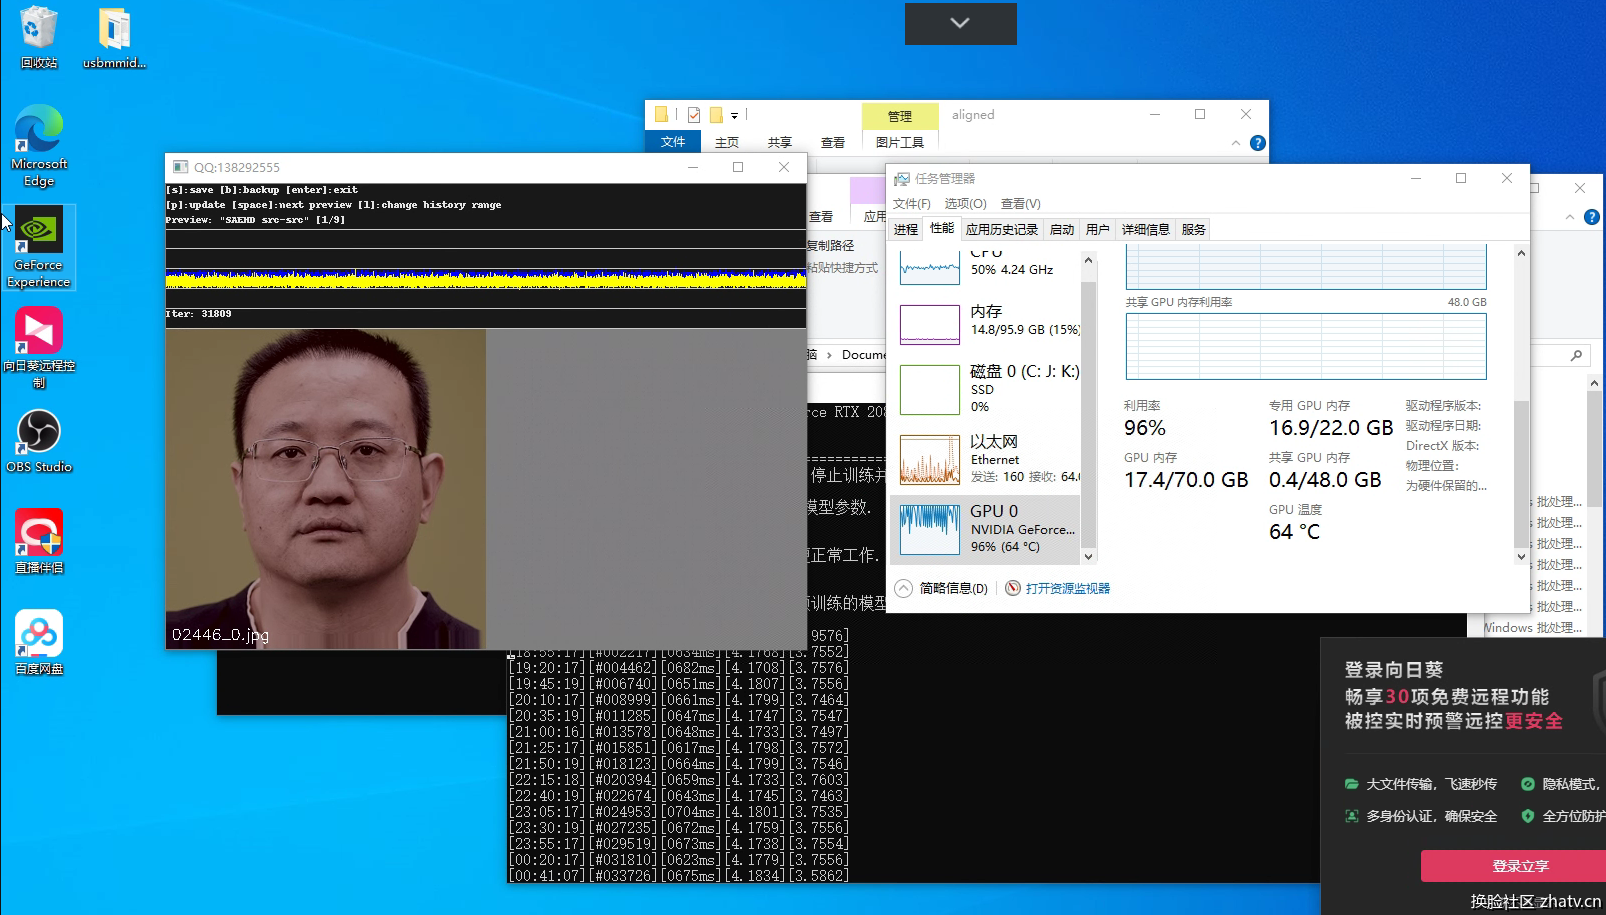Click the help icon in aligned explorer window
This screenshot has height=915, width=1606.
coord(1258,143)
